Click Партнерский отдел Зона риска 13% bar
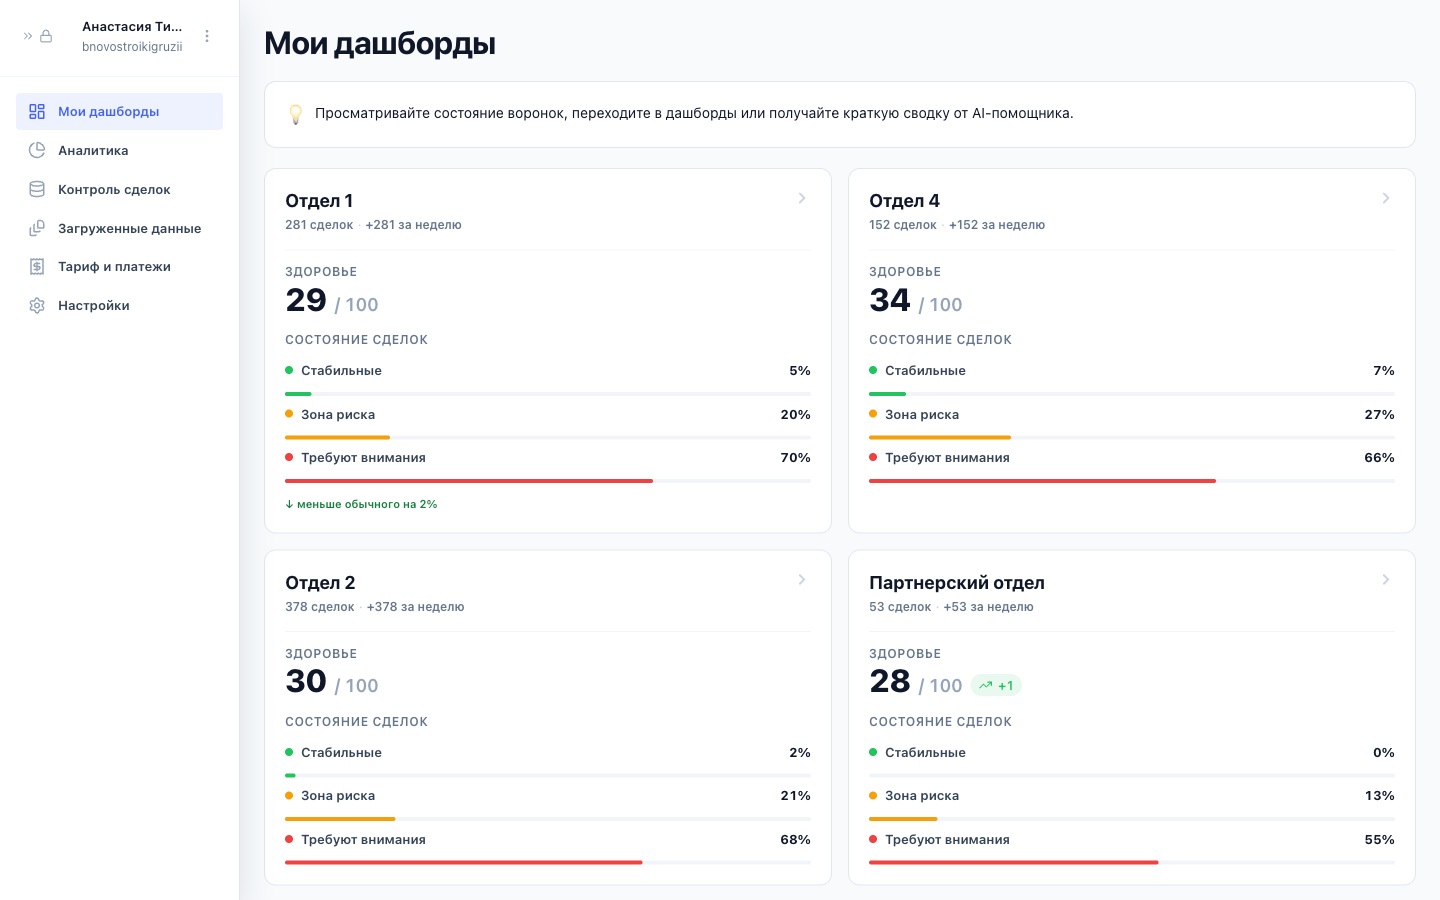The width and height of the screenshot is (1440, 900). click(1132, 819)
